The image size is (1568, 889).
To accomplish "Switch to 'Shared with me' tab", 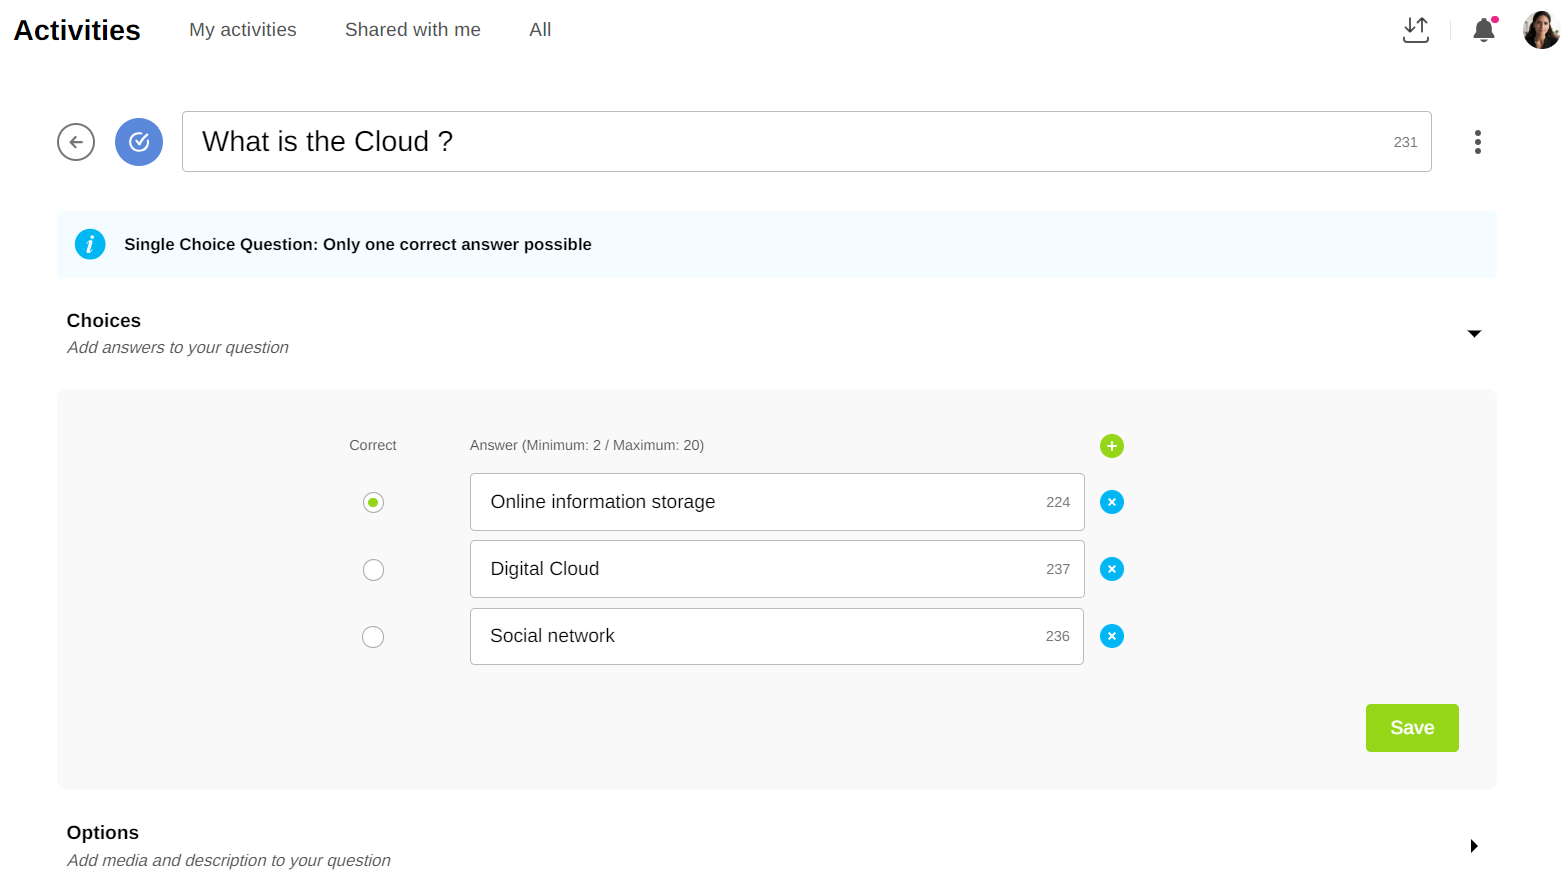I will pyautogui.click(x=412, y=30).
